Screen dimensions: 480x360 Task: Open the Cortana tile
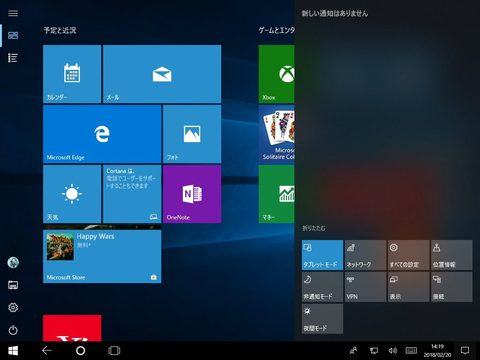(x=132, y=194)
